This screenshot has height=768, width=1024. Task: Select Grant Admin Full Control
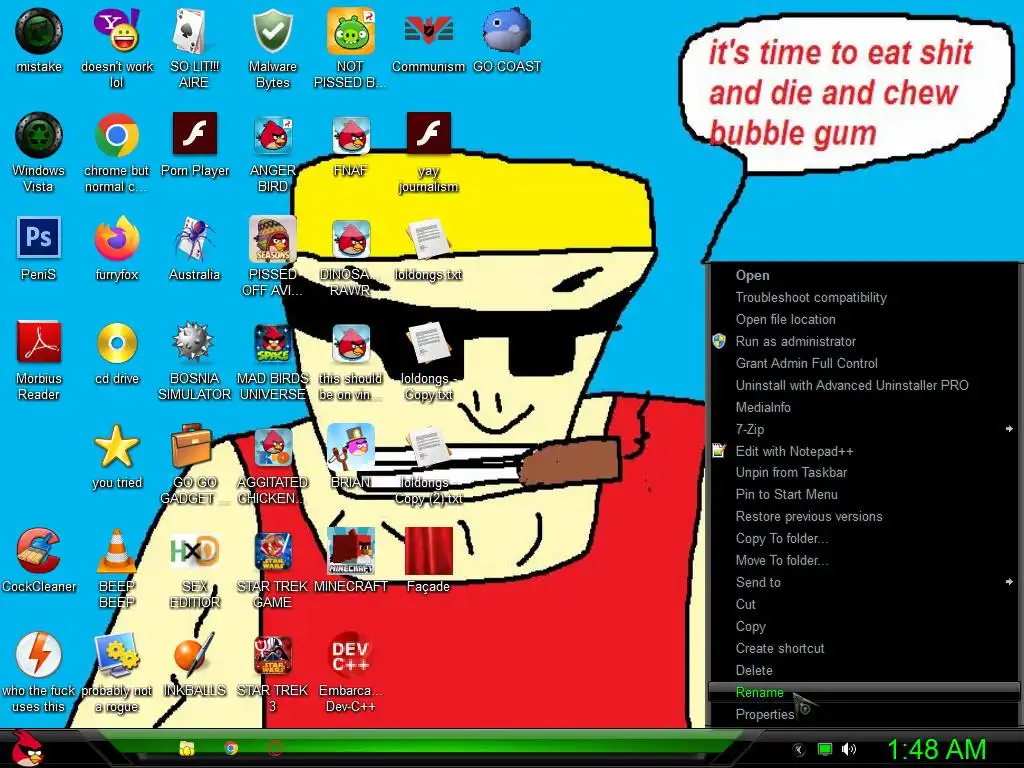click(863, 363)
